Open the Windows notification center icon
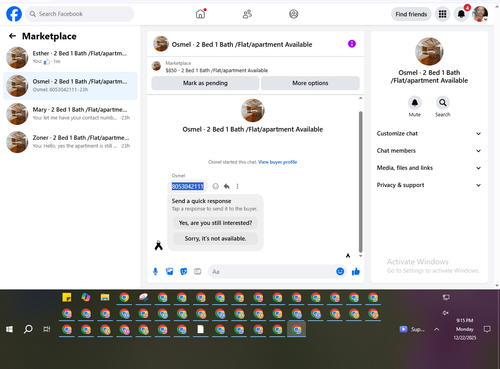500x369 pixels. click(487, 329)
